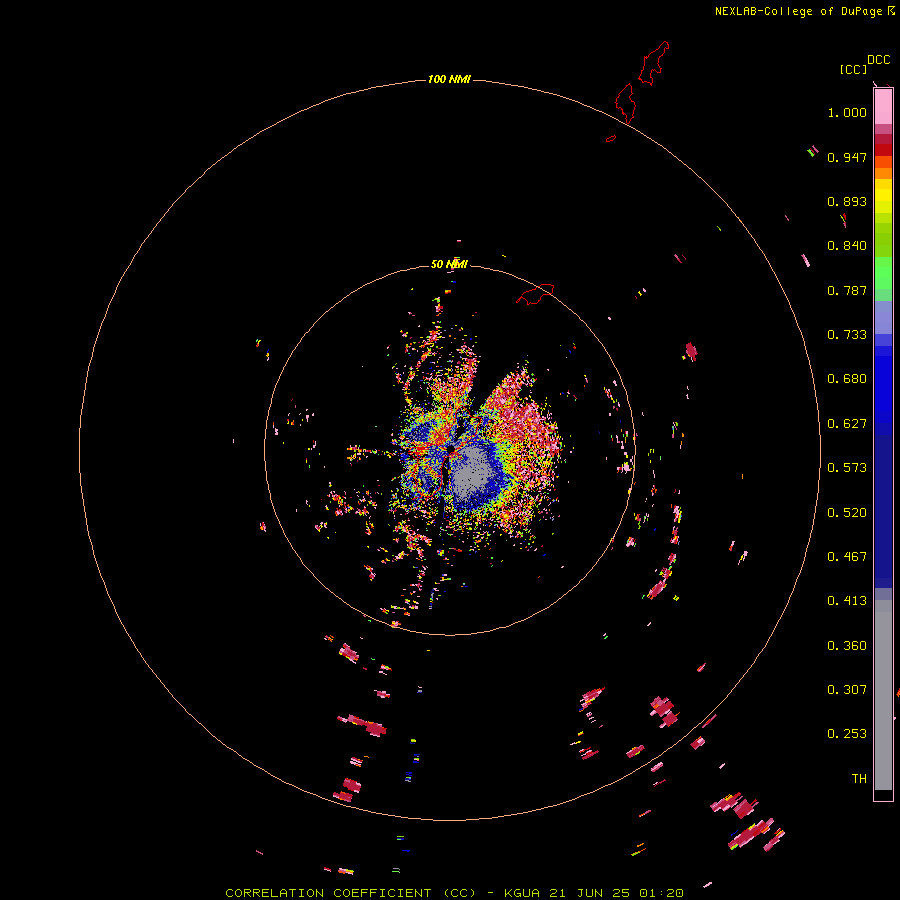The height and width of the screenshot is (900, 900).
Task: Select the 0.573 legend value
Action: (847, 468)
